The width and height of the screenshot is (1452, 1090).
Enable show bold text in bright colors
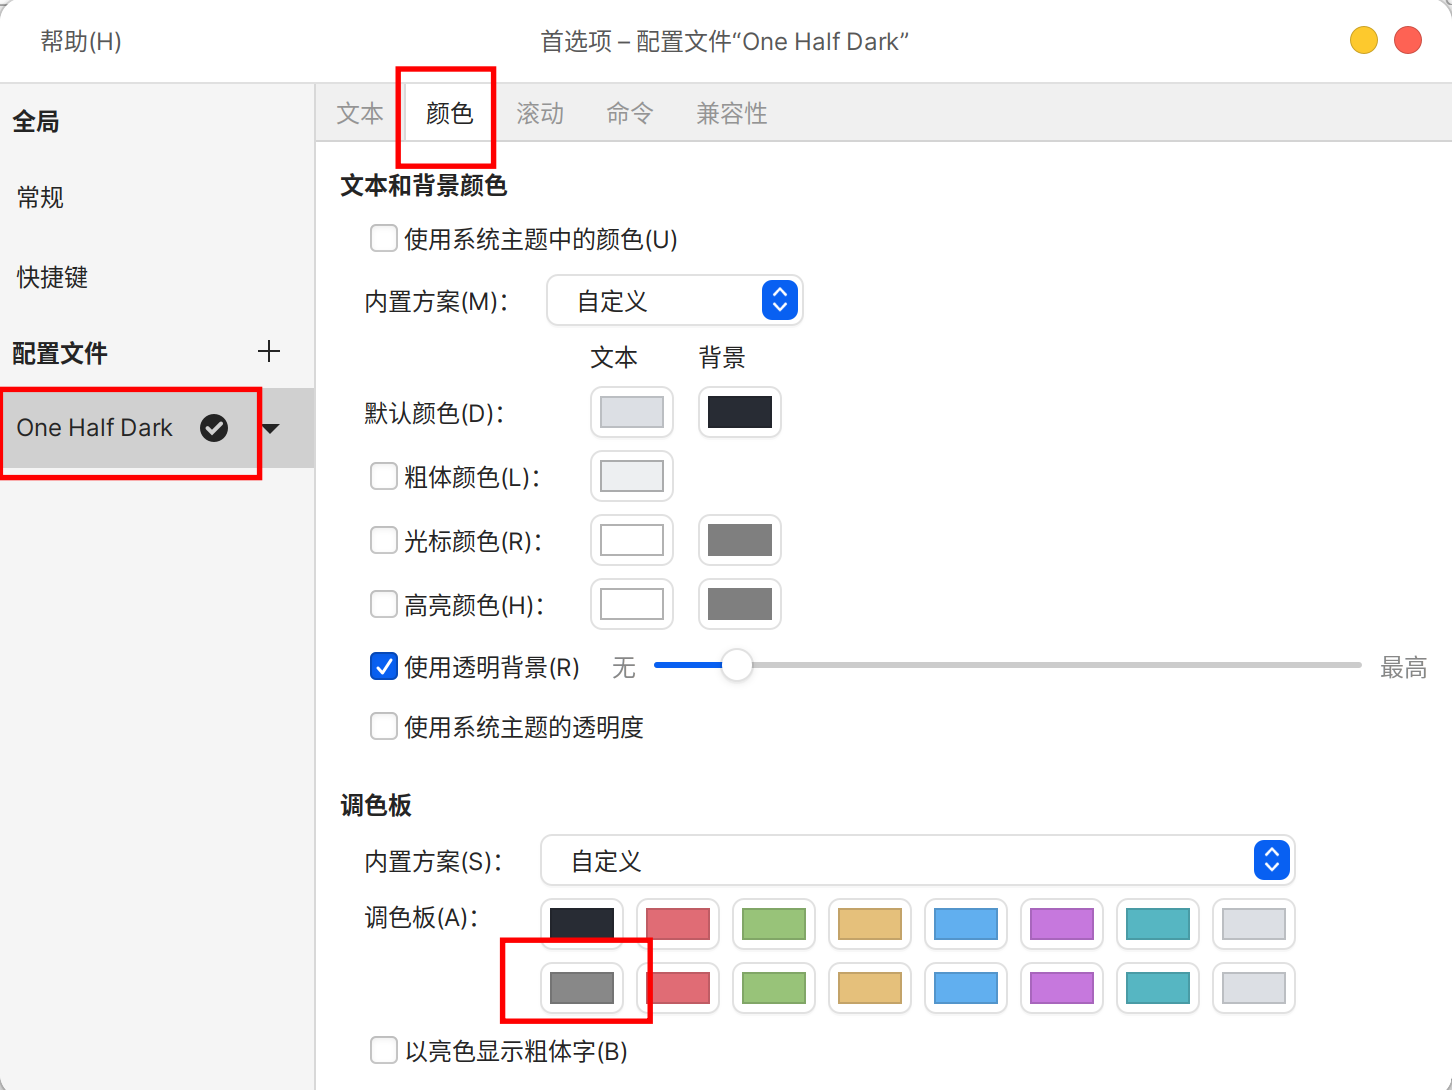pos(384,1051)
